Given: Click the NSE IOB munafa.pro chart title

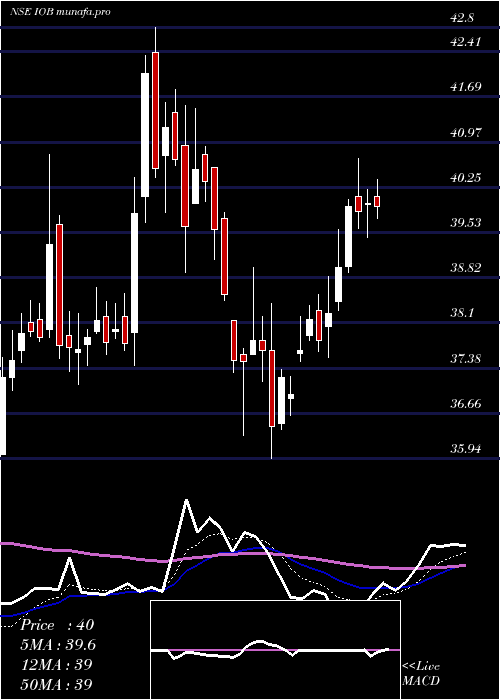Looking at the screenshot, I should click(60, 12).
